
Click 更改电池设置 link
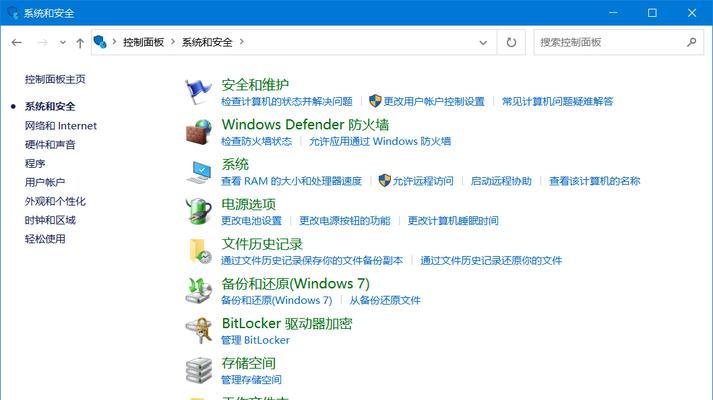pos(251,220)
